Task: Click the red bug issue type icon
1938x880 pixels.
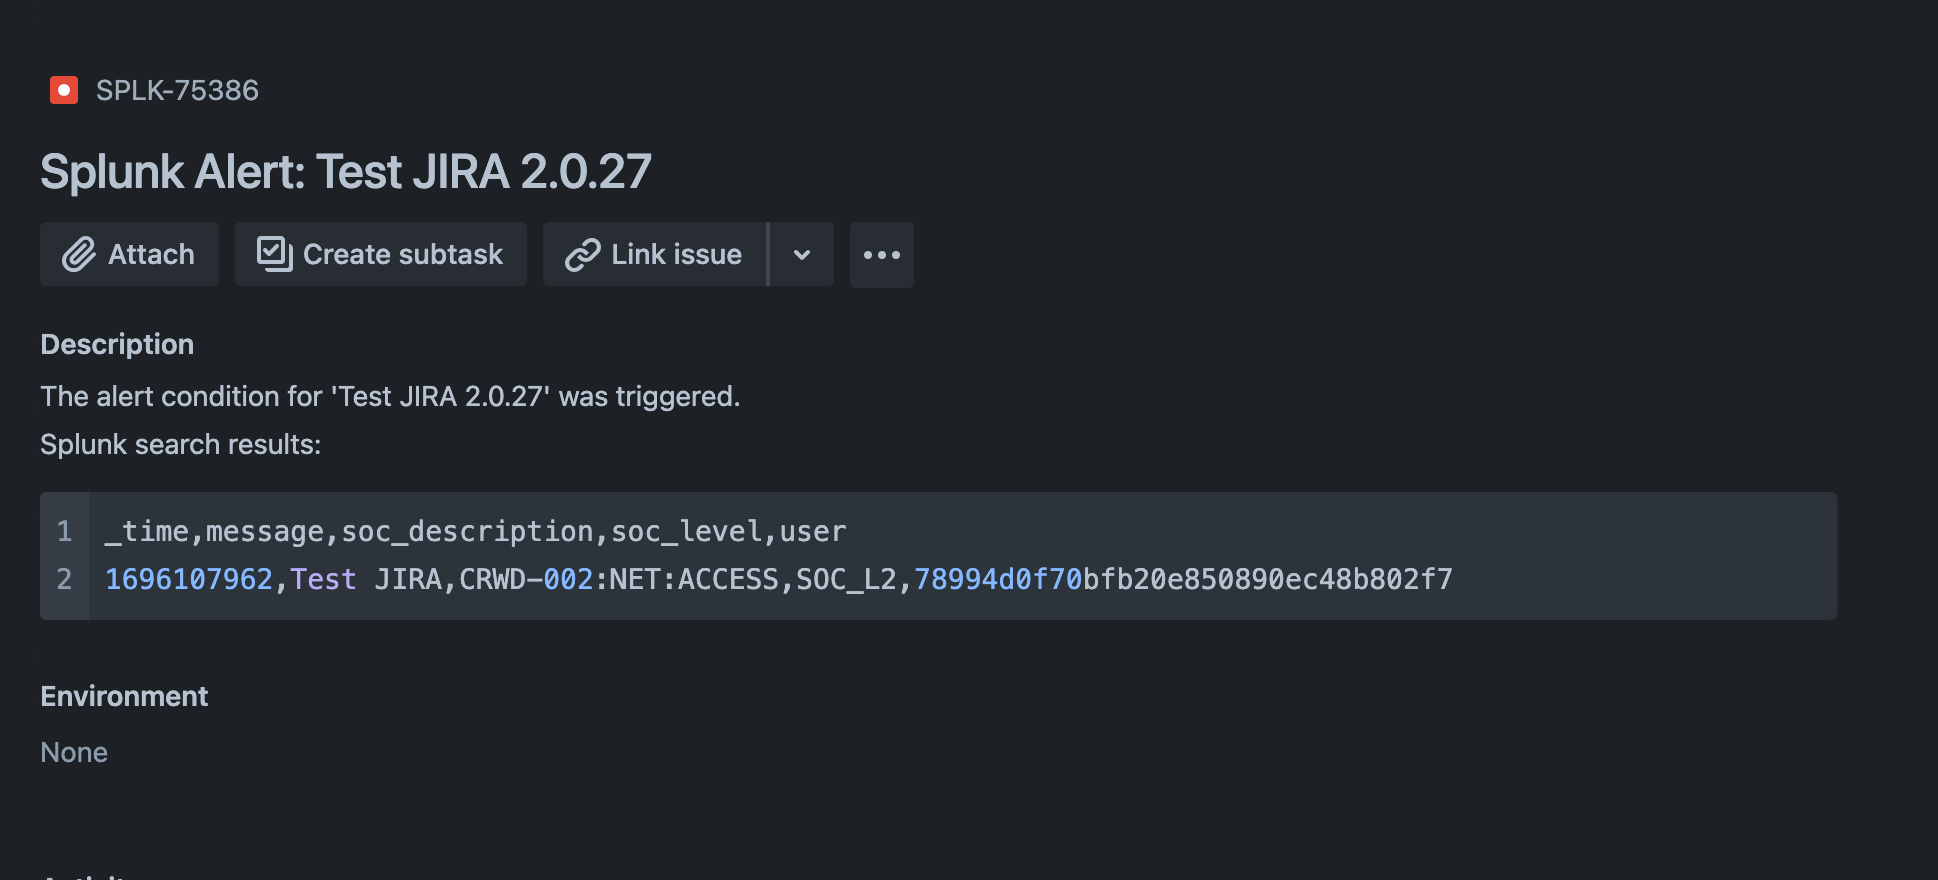Action: pyautogui.click(x=64, y=91)
